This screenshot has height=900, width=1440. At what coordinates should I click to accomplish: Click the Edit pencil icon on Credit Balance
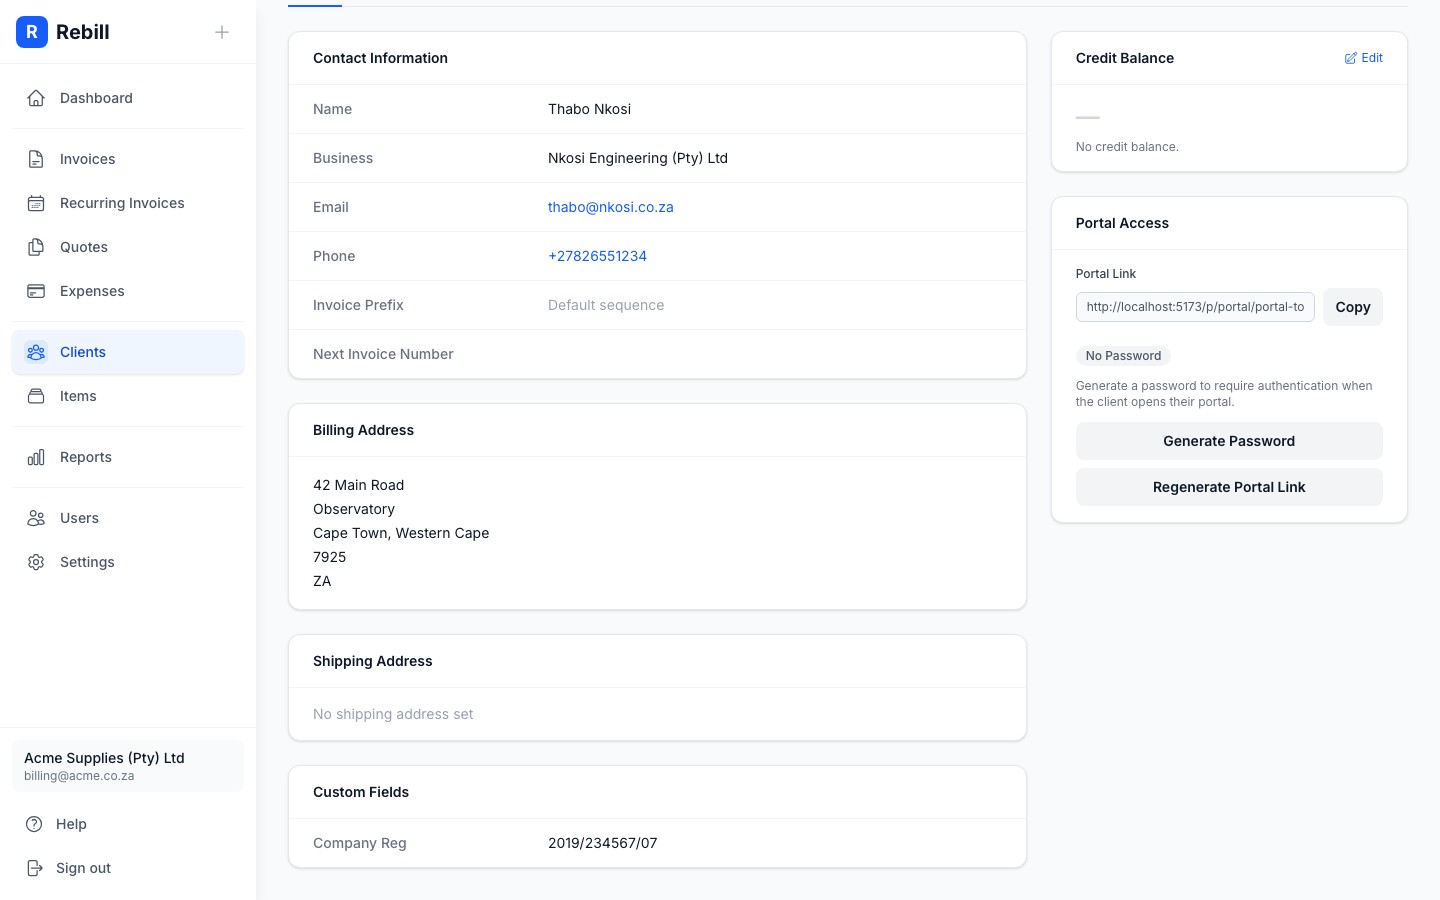1350,57
